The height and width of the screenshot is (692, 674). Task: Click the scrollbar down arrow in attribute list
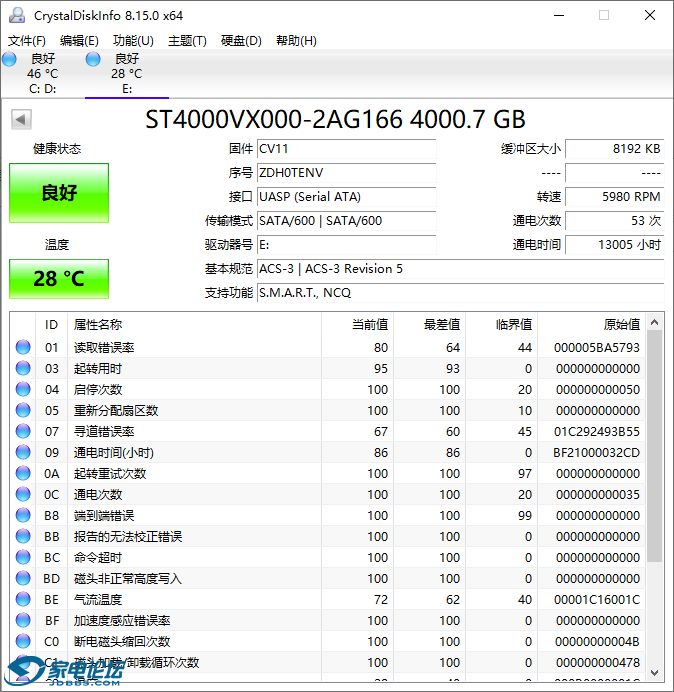(x=655, y=673)
